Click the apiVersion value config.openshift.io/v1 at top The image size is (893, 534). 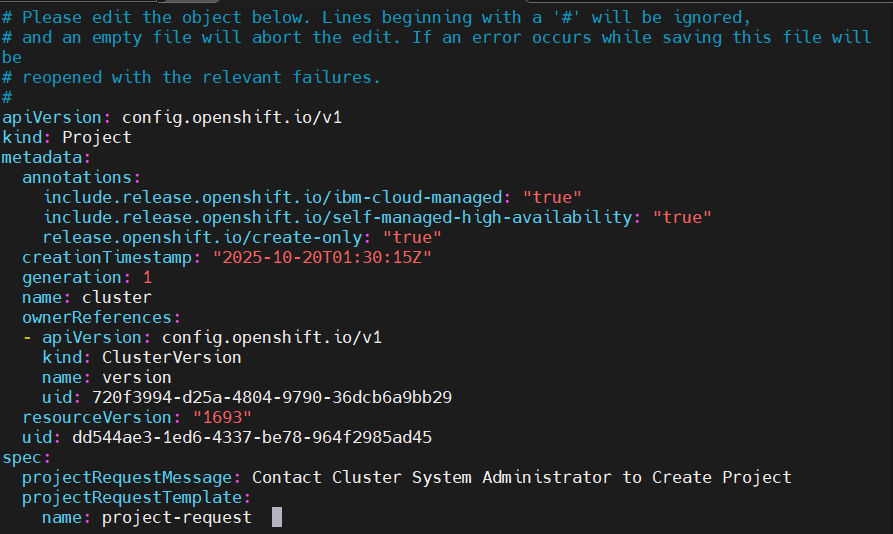point(231,117)
